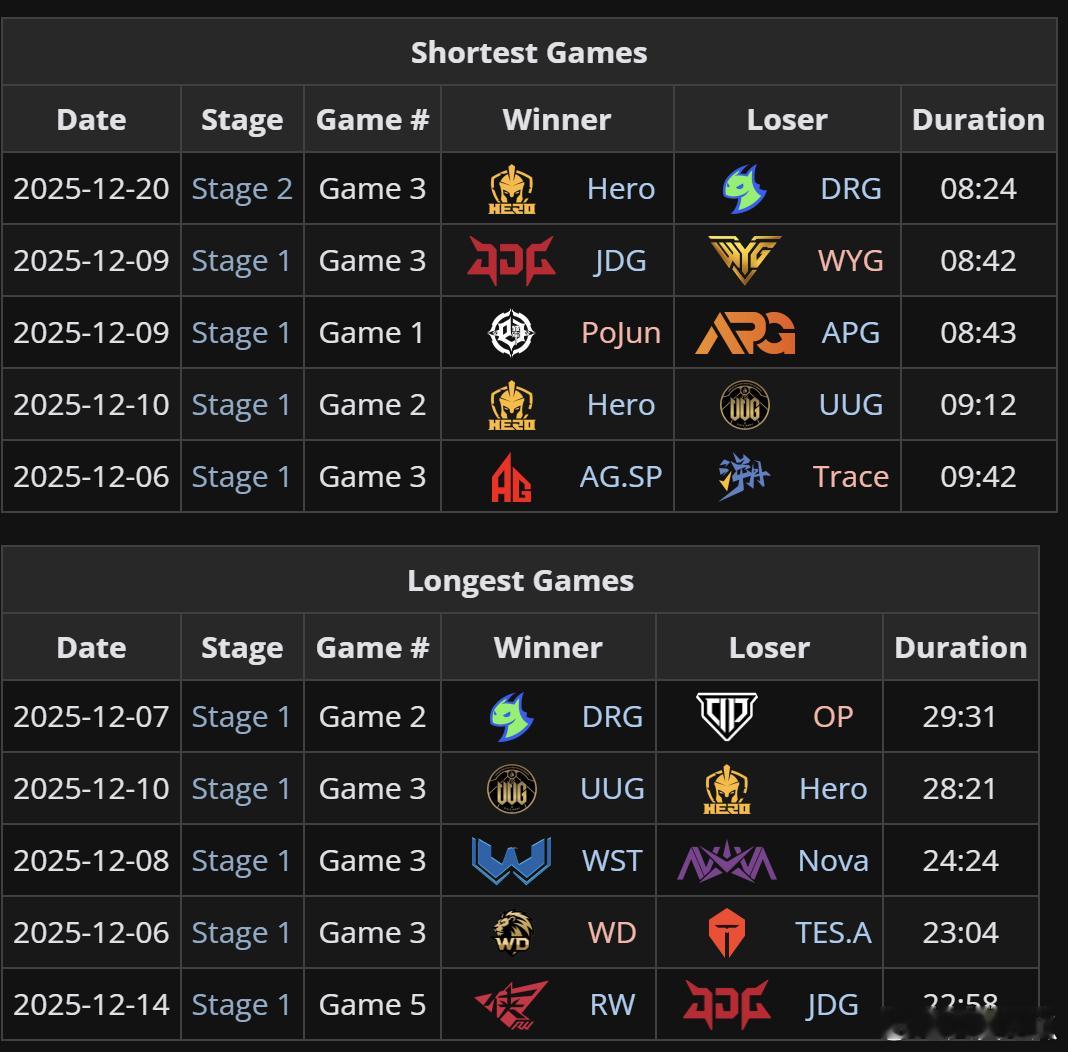Image resolution: width=1068 pixels, height=1052 pixels.
Task: Open the UUG winner link in Longest Games
Action: 612,789
